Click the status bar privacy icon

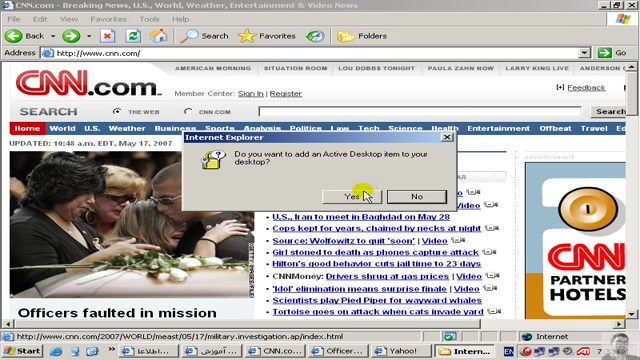tap(449, 337)
